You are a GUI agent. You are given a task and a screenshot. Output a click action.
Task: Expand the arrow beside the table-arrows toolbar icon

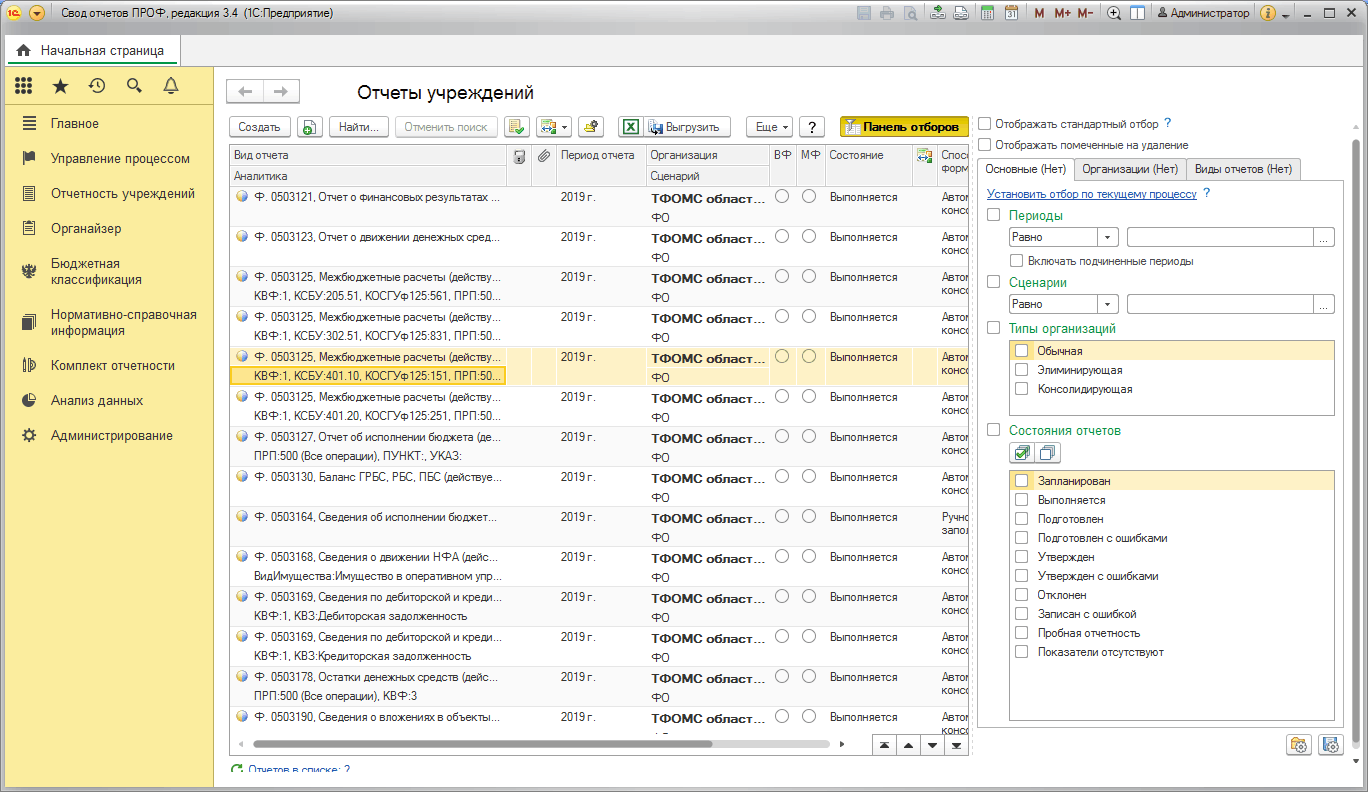click(565, 127)
